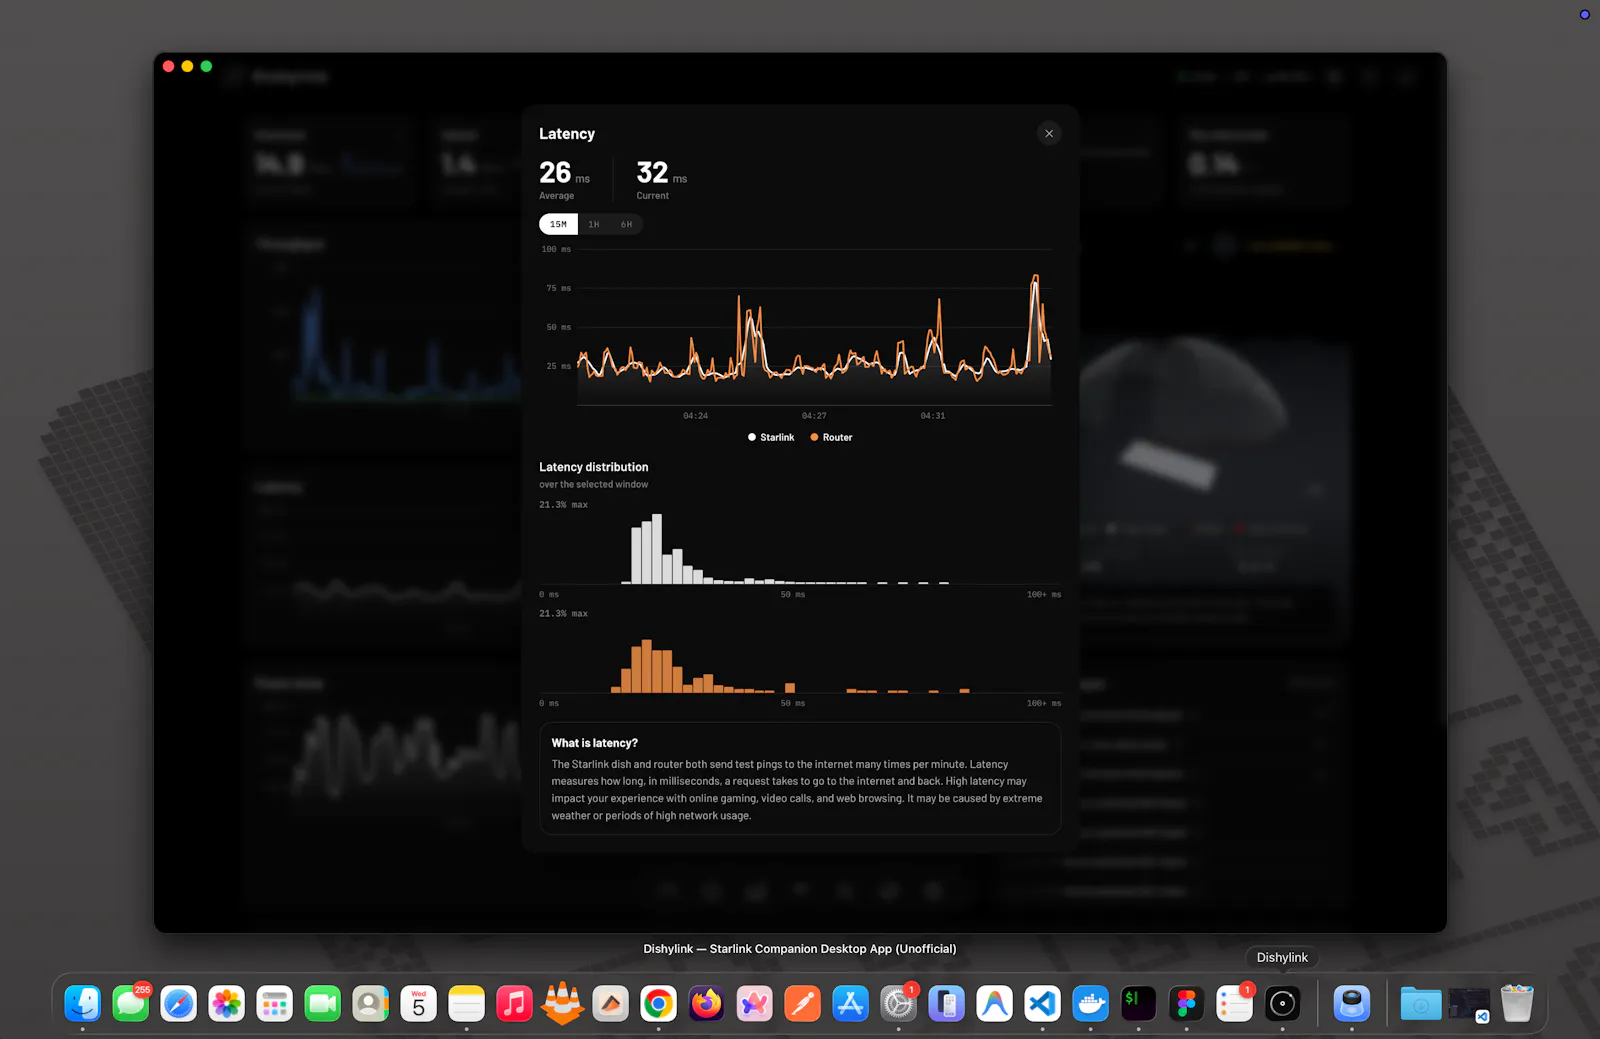Click the 04:24 time axis label

(695, 416)
